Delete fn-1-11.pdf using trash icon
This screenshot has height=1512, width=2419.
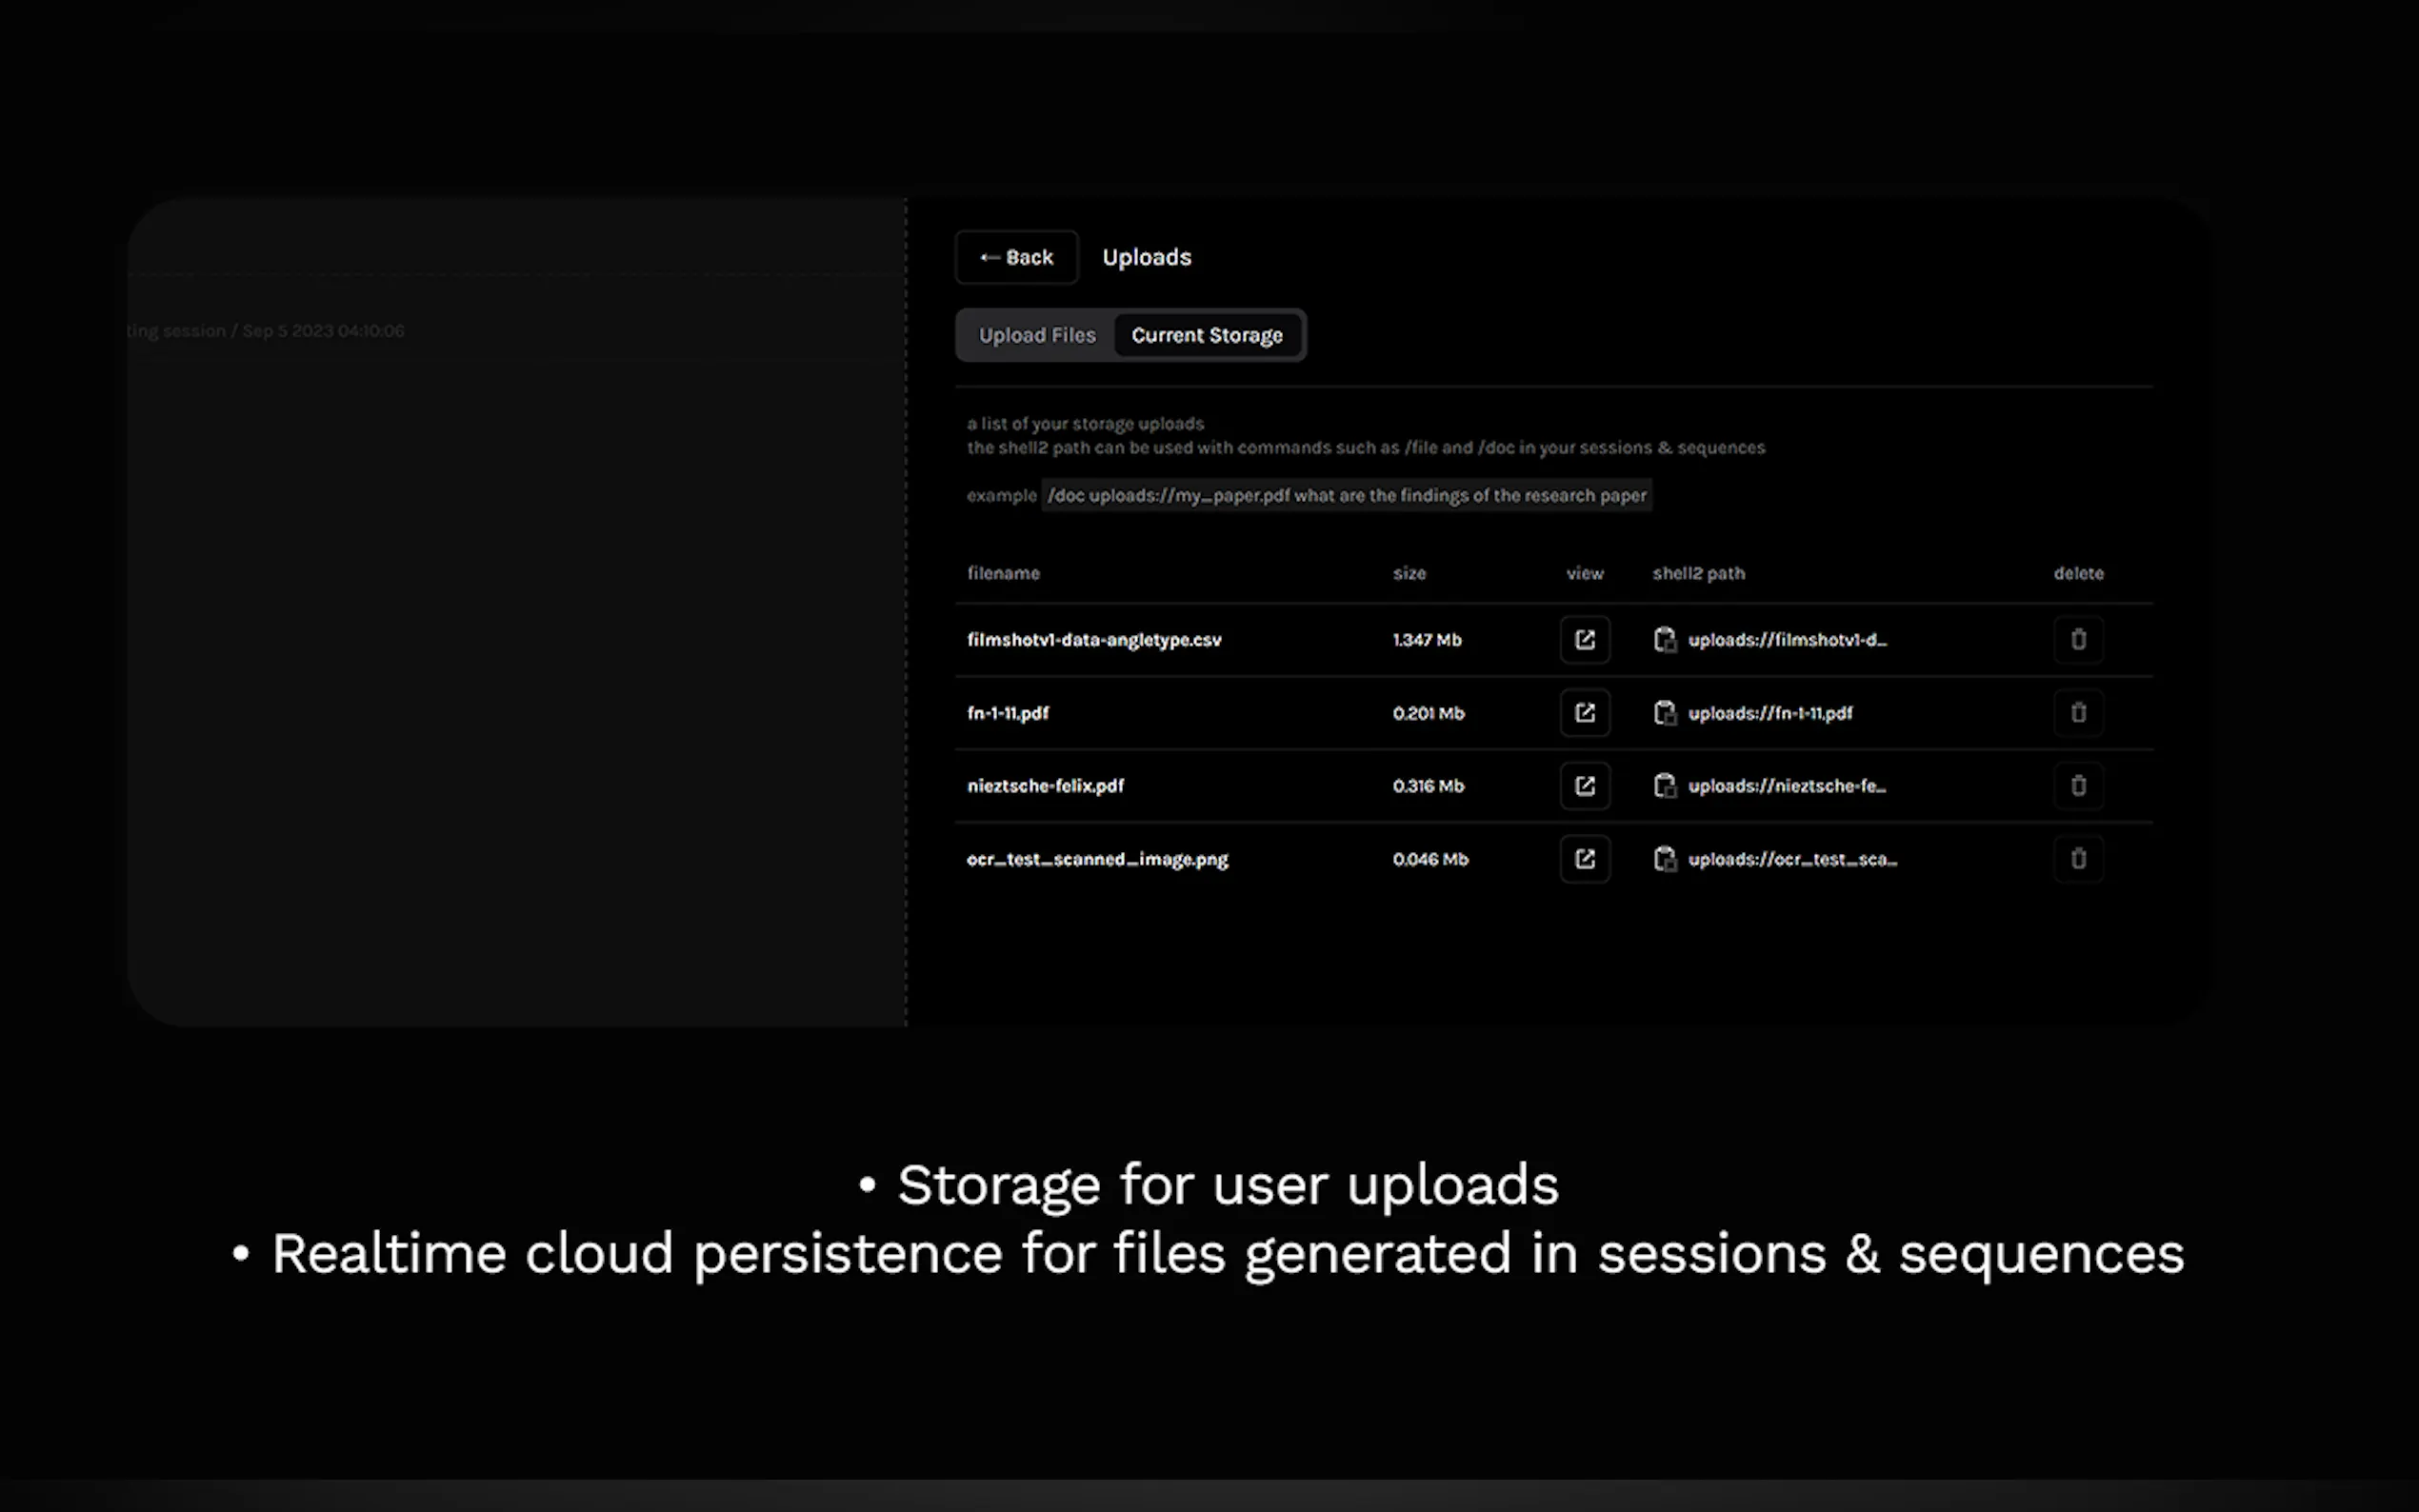pos(2078,713)
